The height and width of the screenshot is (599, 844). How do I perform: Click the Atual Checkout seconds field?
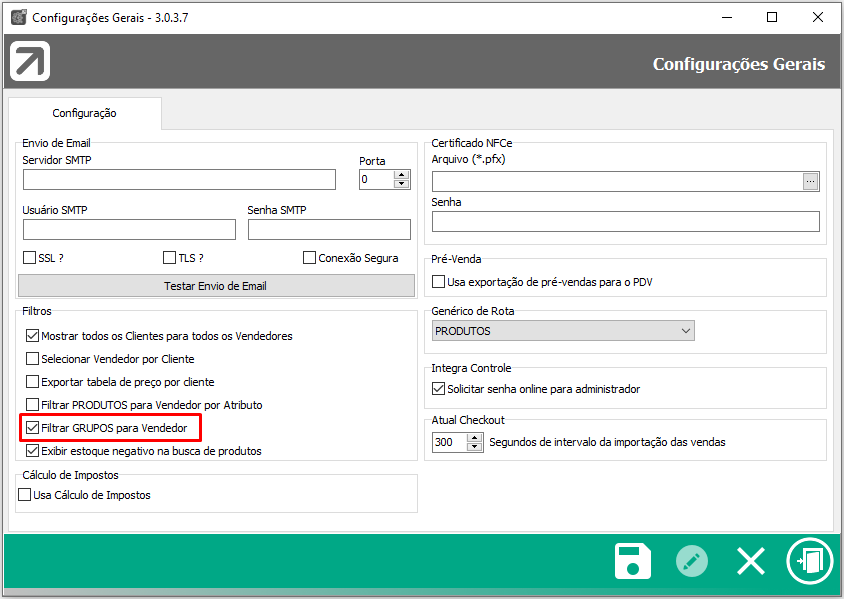(449, 442)
